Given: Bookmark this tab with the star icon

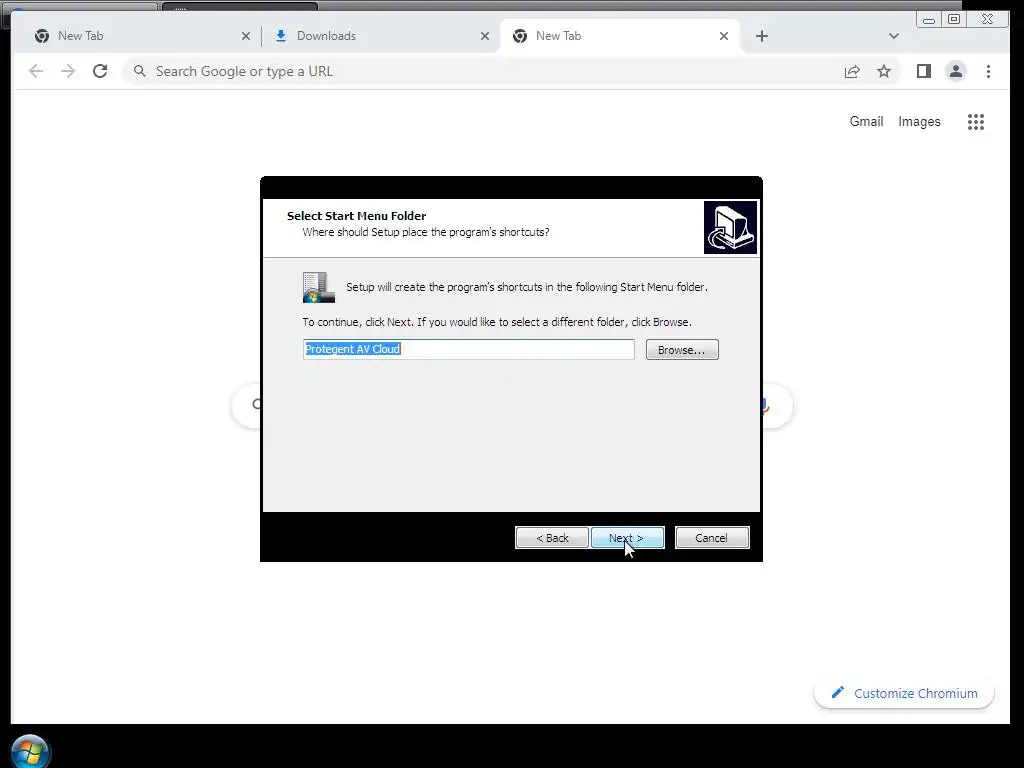Looking at the screenshot, I should pyautogui.click(x=884, y=71).
